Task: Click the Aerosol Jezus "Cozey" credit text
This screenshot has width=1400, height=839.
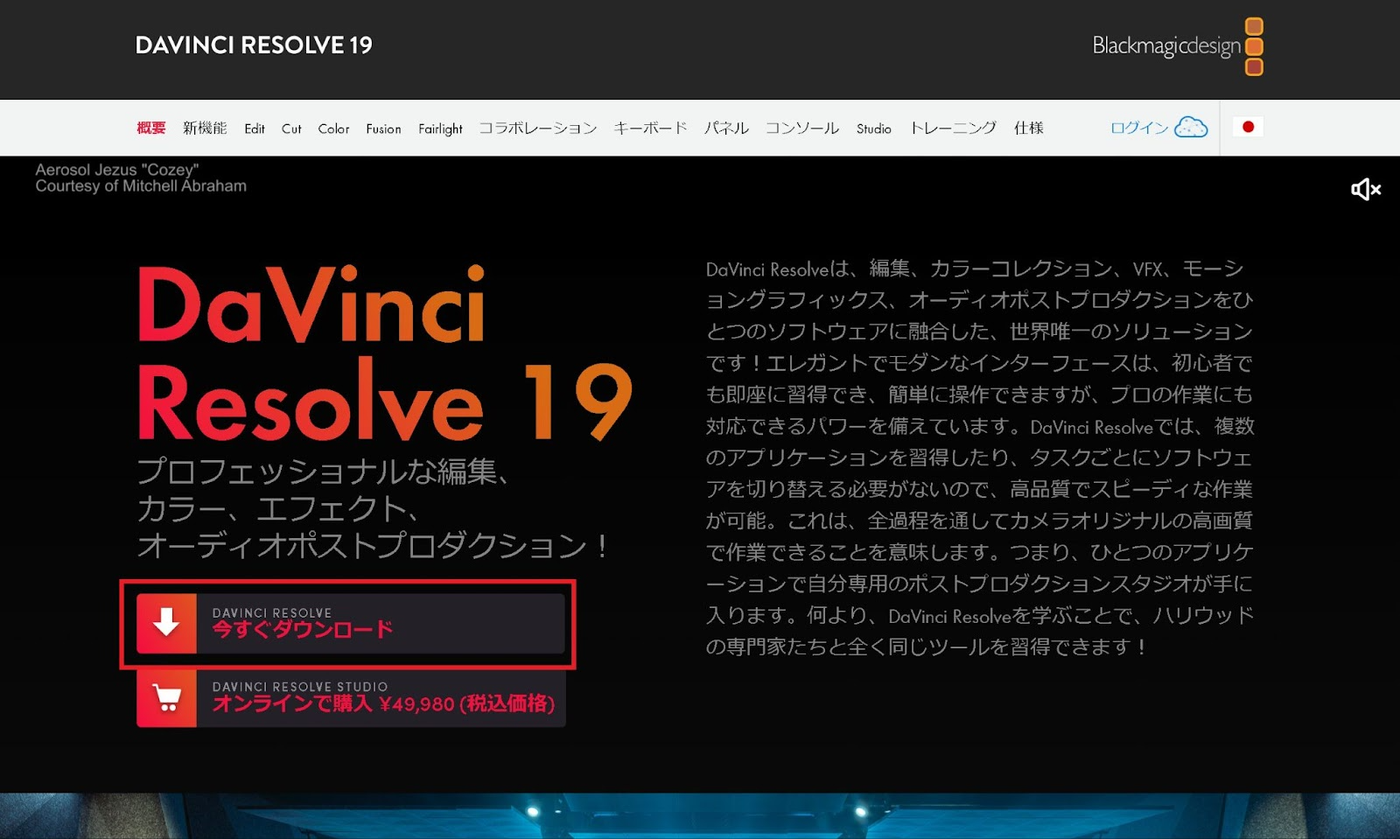Action: coord(117,170)
